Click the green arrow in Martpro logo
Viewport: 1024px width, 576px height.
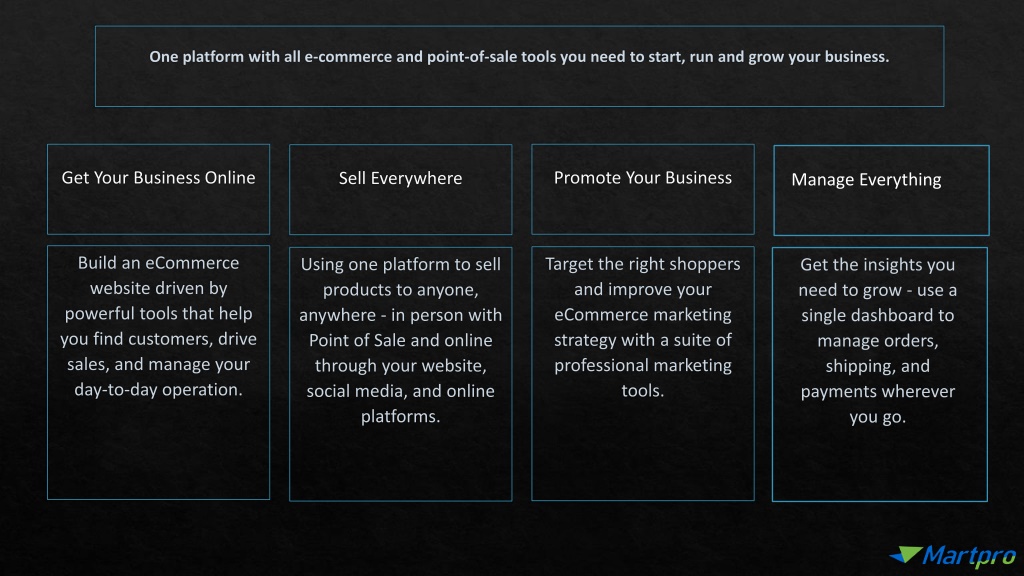tap(906, 554)
